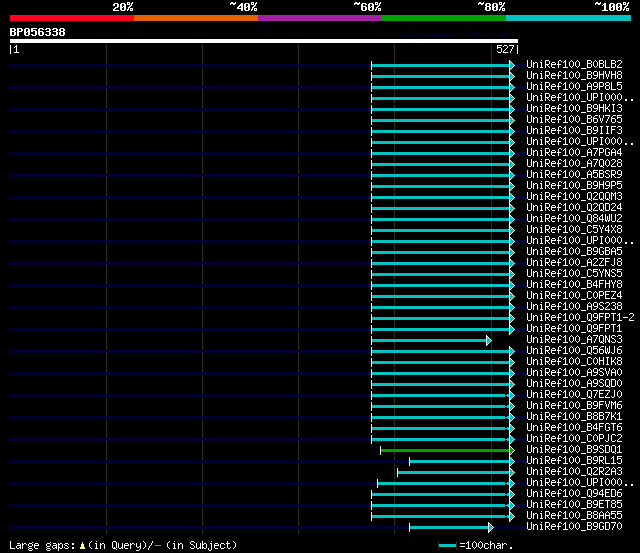This screenshot has width=640, height=553.
Task: Open hit UniRef100_B6V765
Action: (x=574, y=120)
